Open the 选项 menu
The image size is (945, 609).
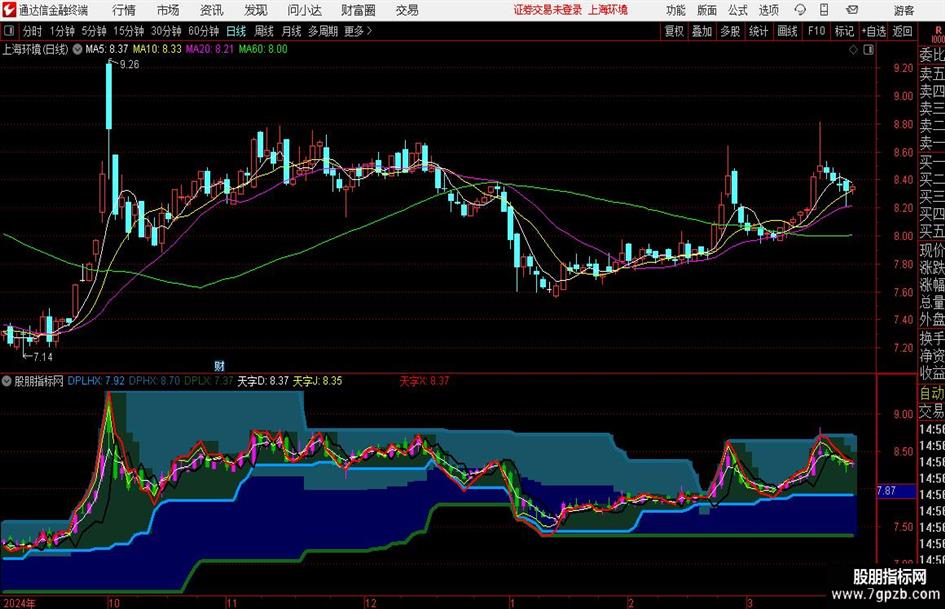point(768,10)
